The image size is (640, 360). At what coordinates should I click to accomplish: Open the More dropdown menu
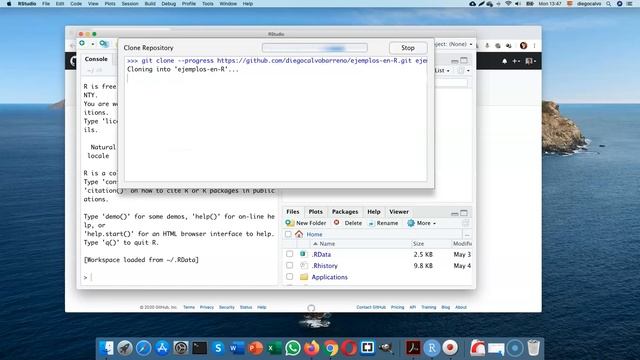(x=426, y=223)
